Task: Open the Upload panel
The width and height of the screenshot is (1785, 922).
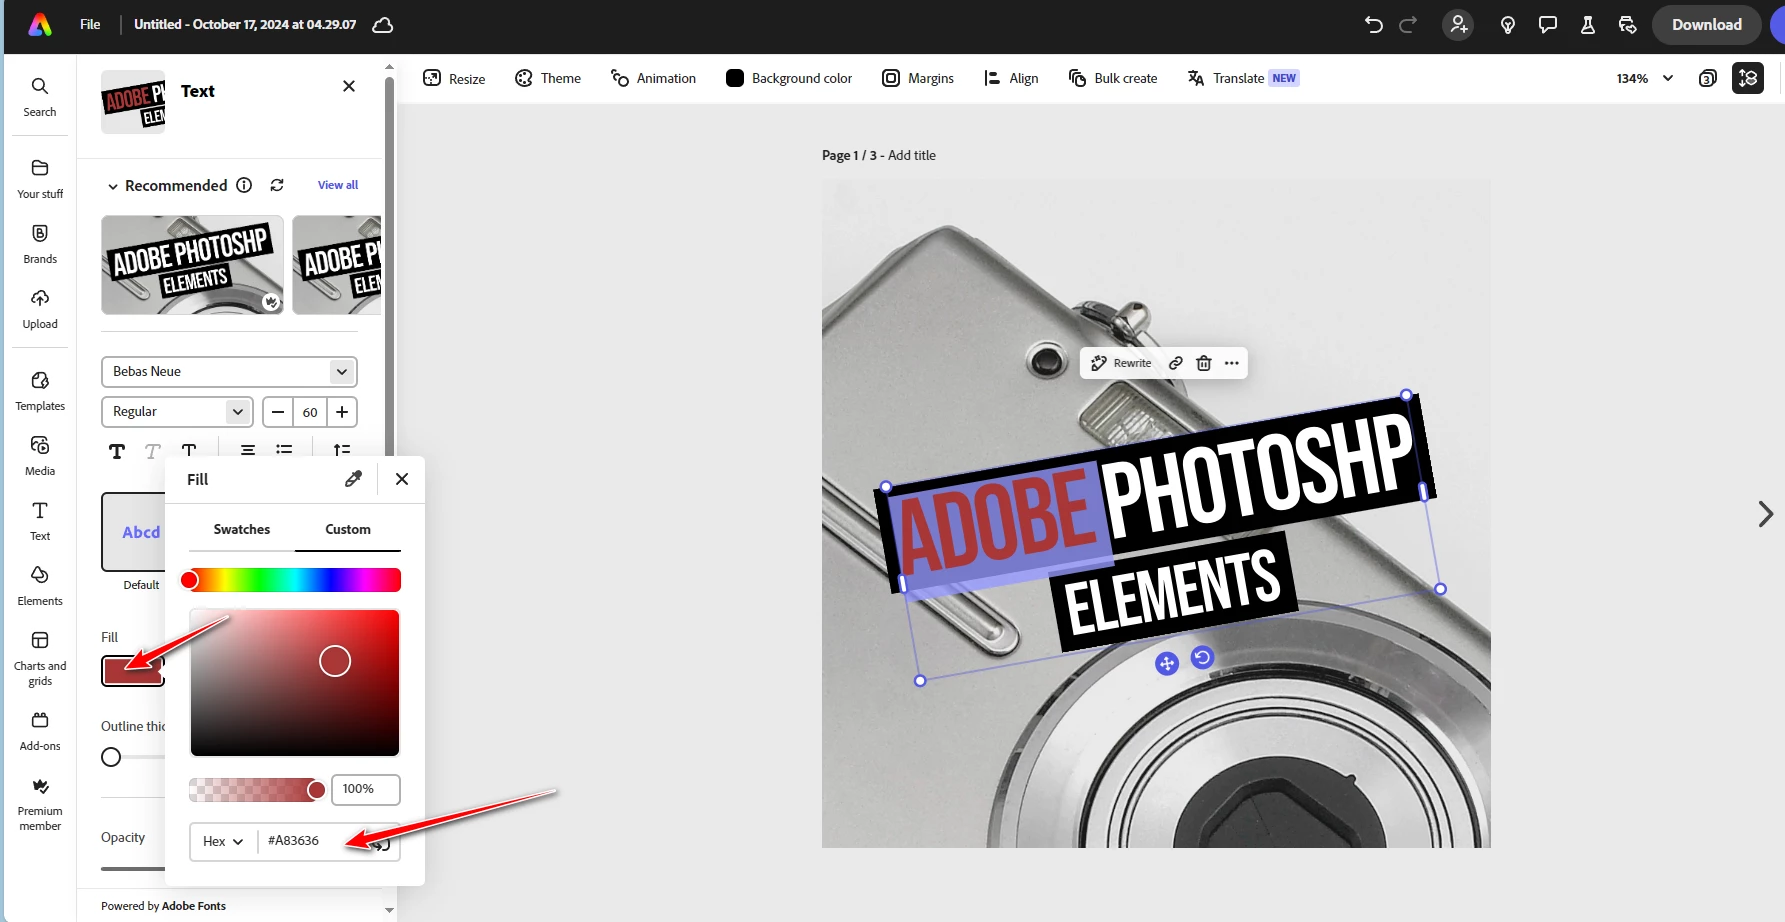Action: click(x=40, y=309)
